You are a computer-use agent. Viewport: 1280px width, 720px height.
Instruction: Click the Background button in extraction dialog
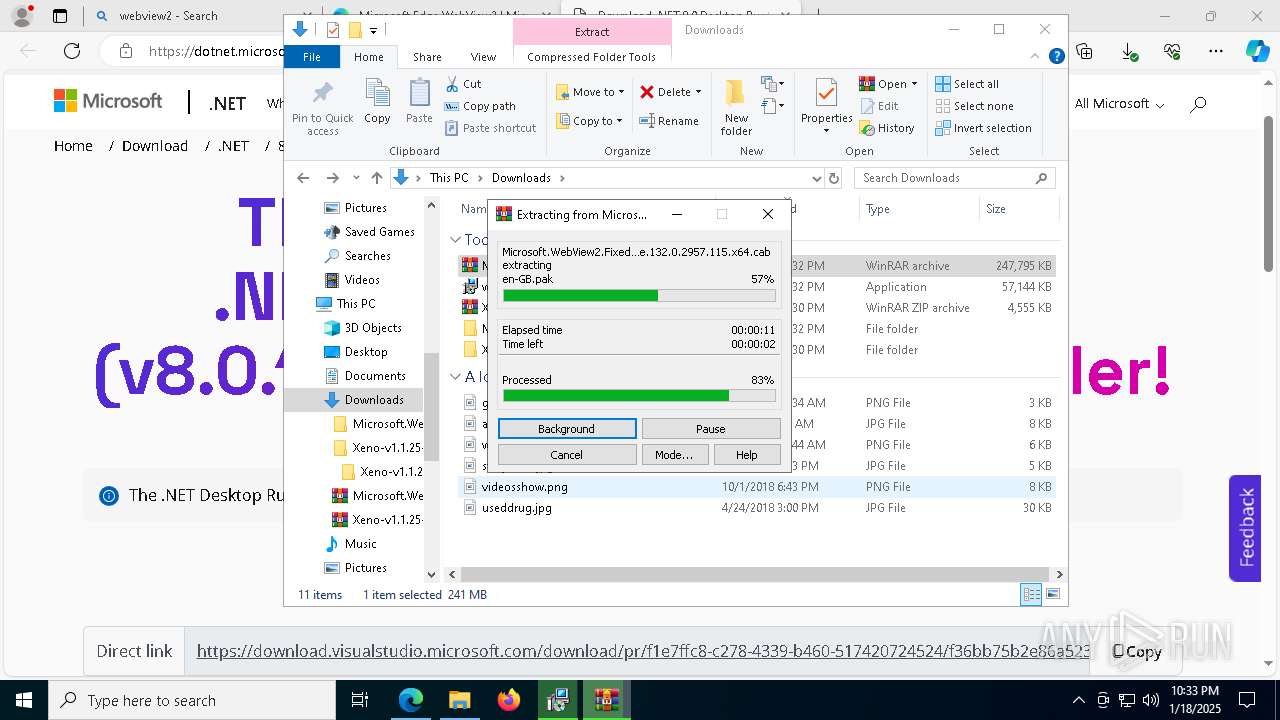click(x=567, y=429)
